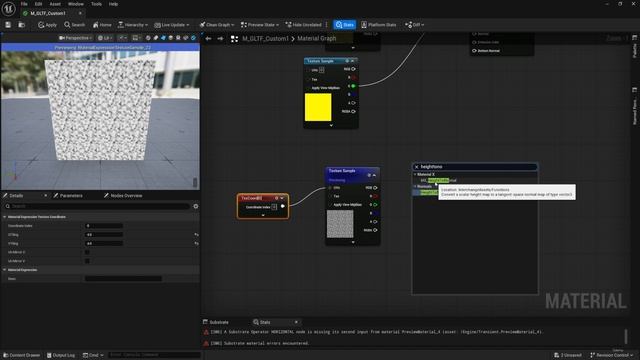640x360 pixels.
Task: Collapse Material Expression Texture Coordinate section
Action: click(x=4, y=217)
